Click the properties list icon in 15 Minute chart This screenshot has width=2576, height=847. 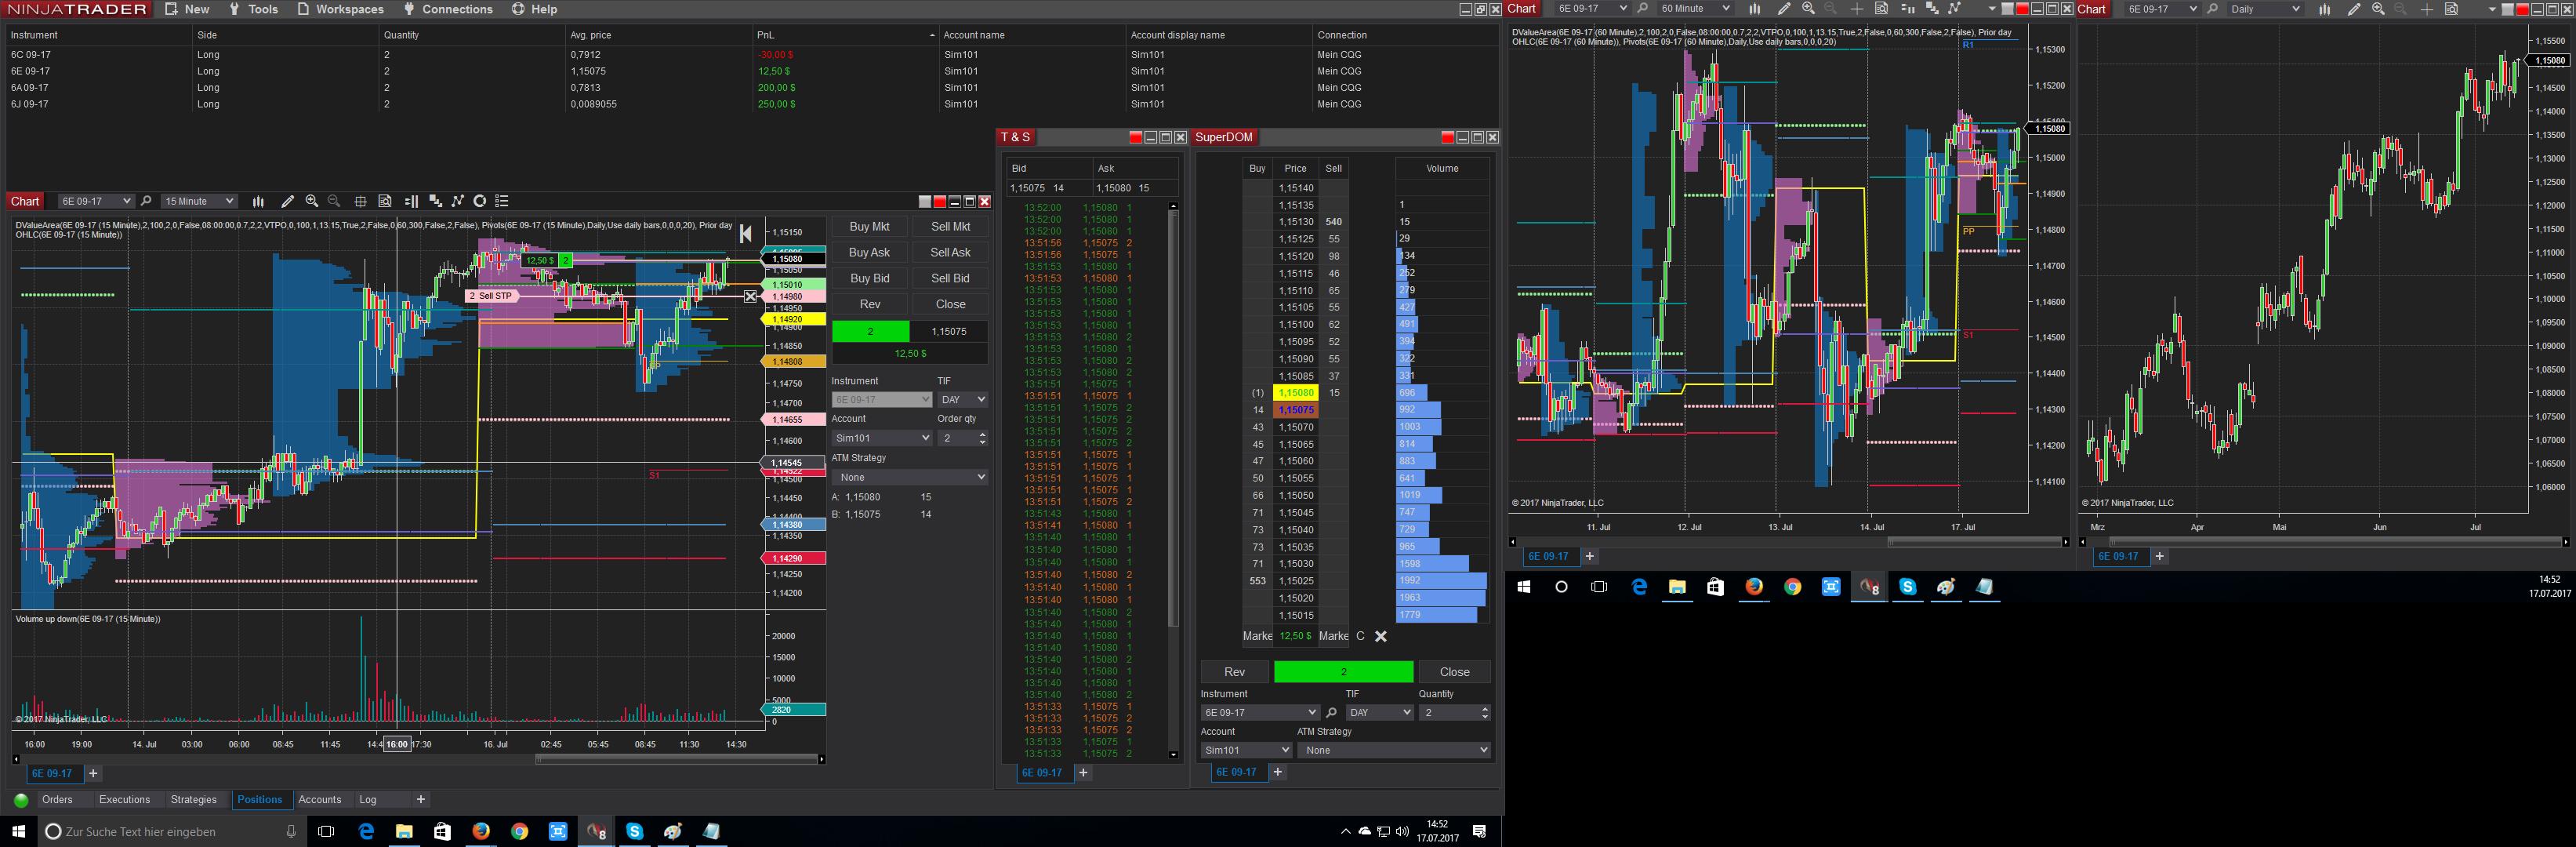point(502,201)
